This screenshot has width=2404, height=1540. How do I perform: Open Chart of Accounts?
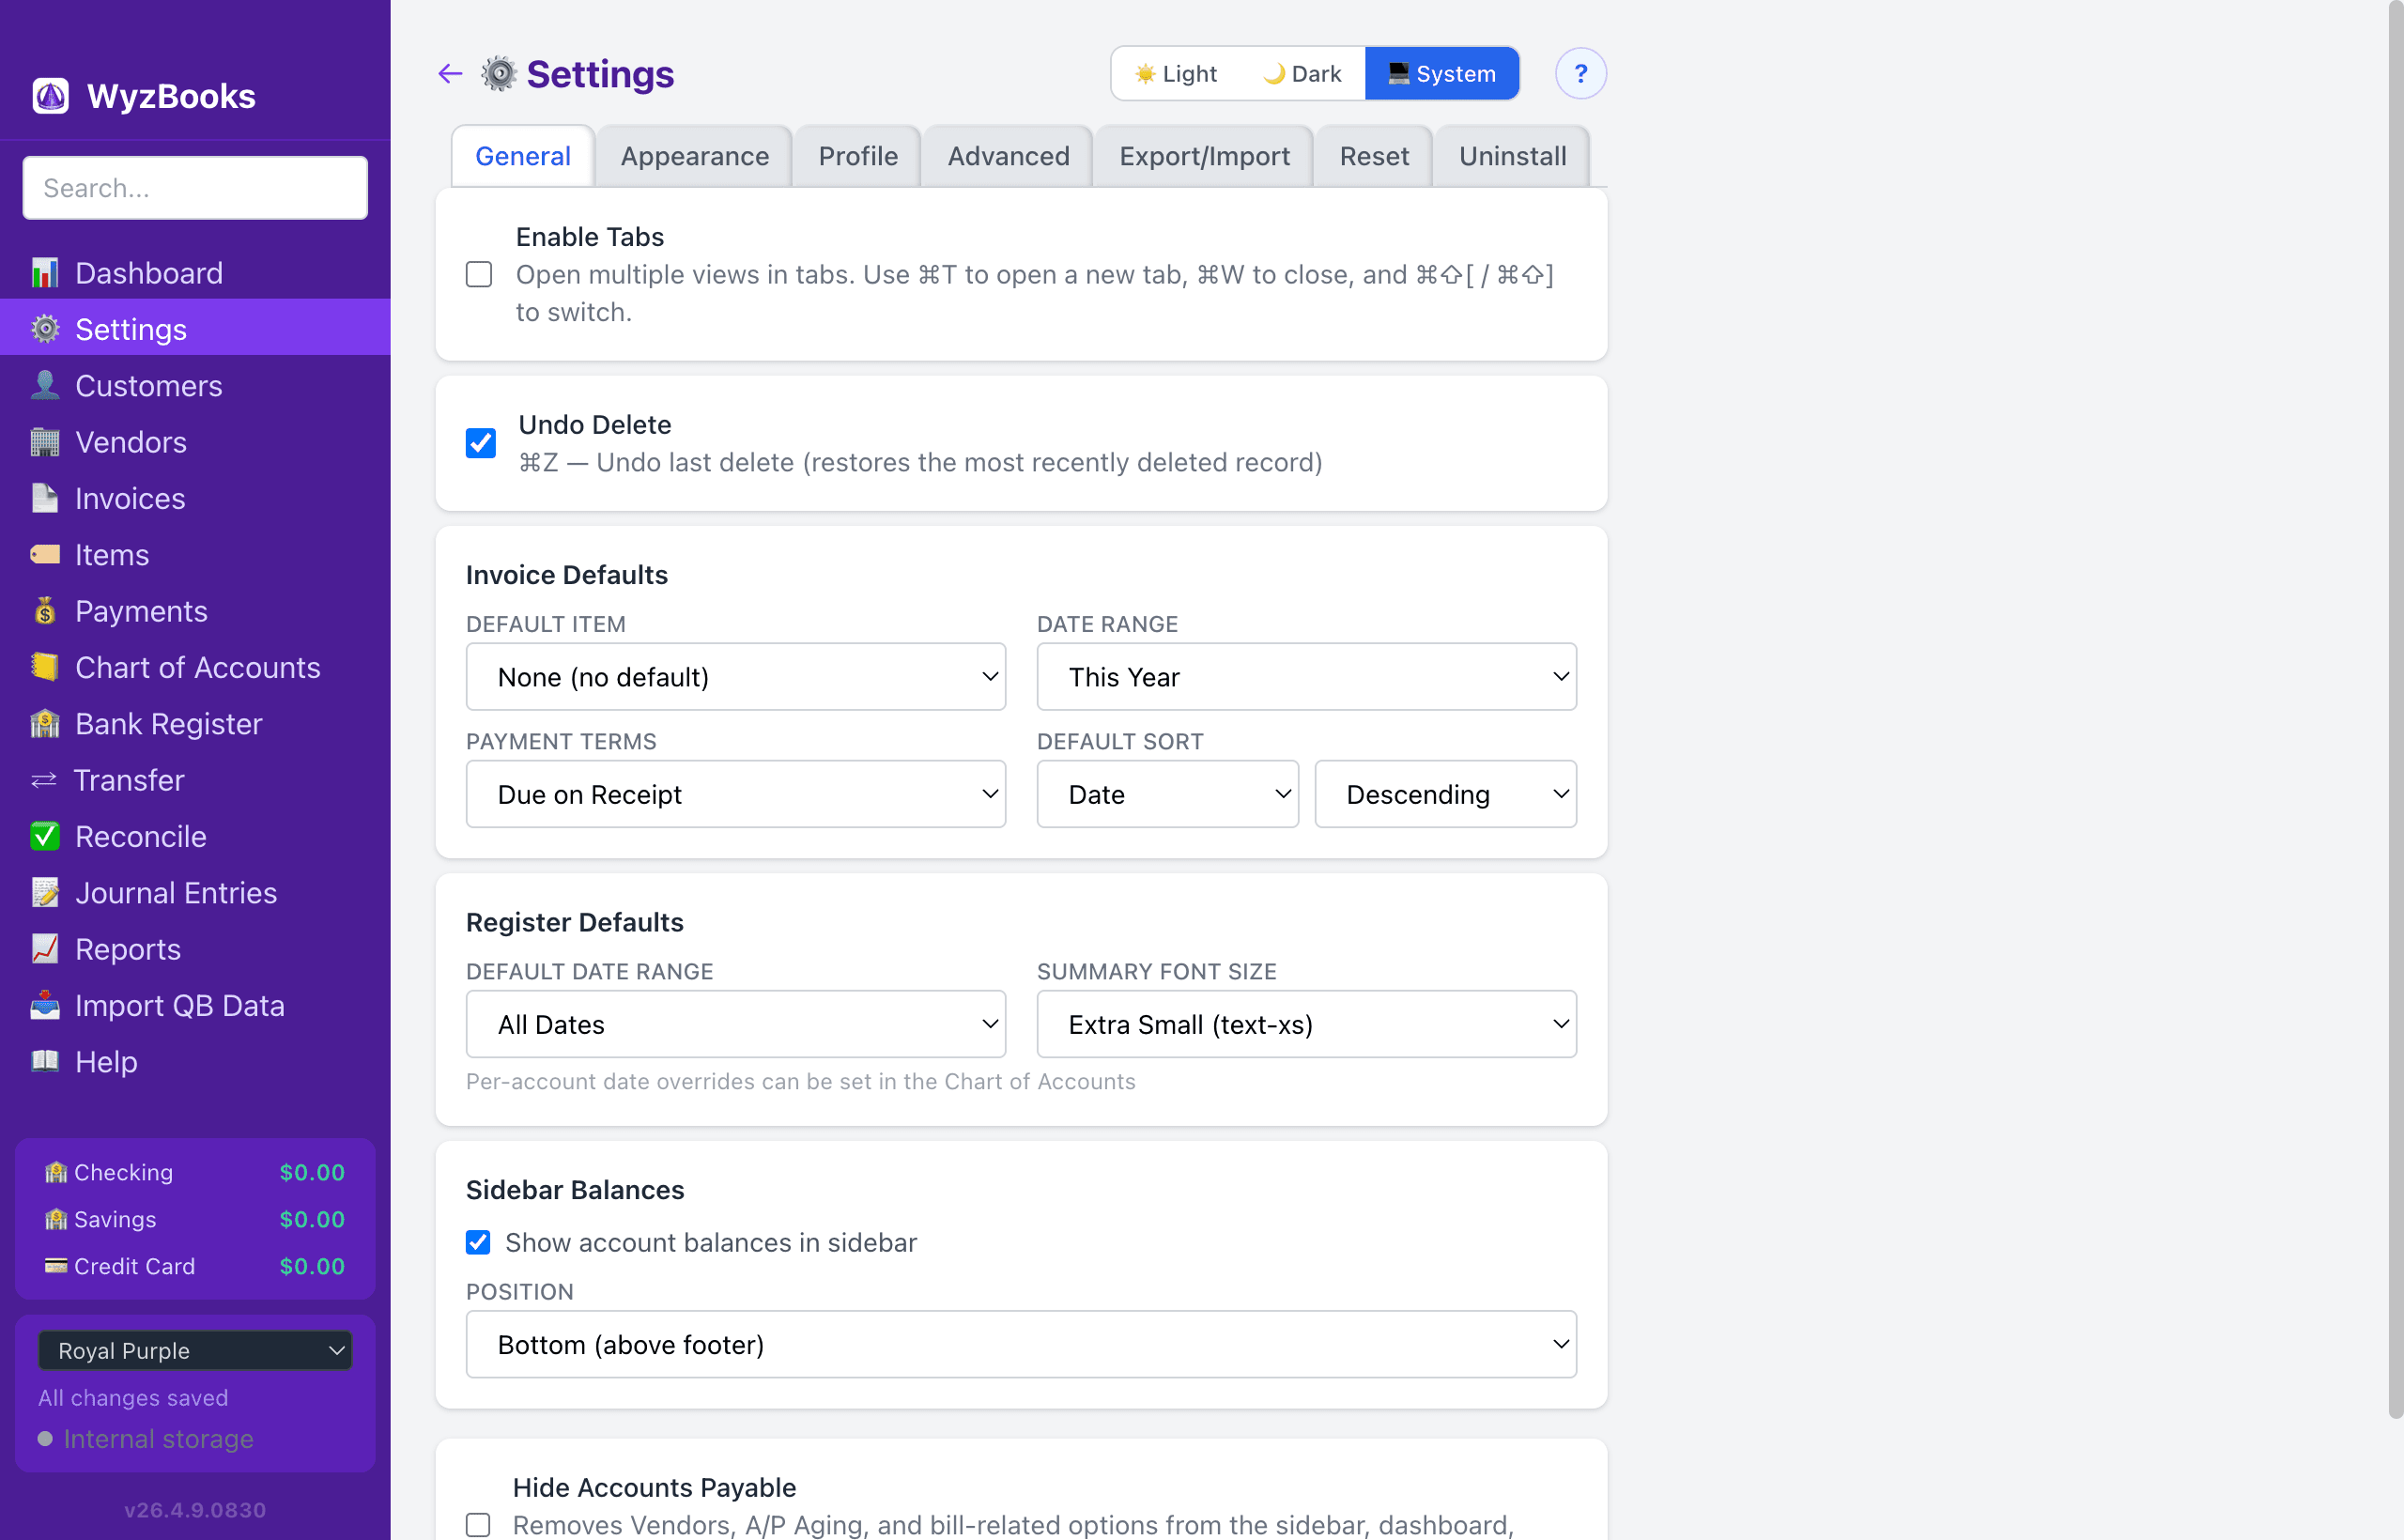(x=197, y=667)
